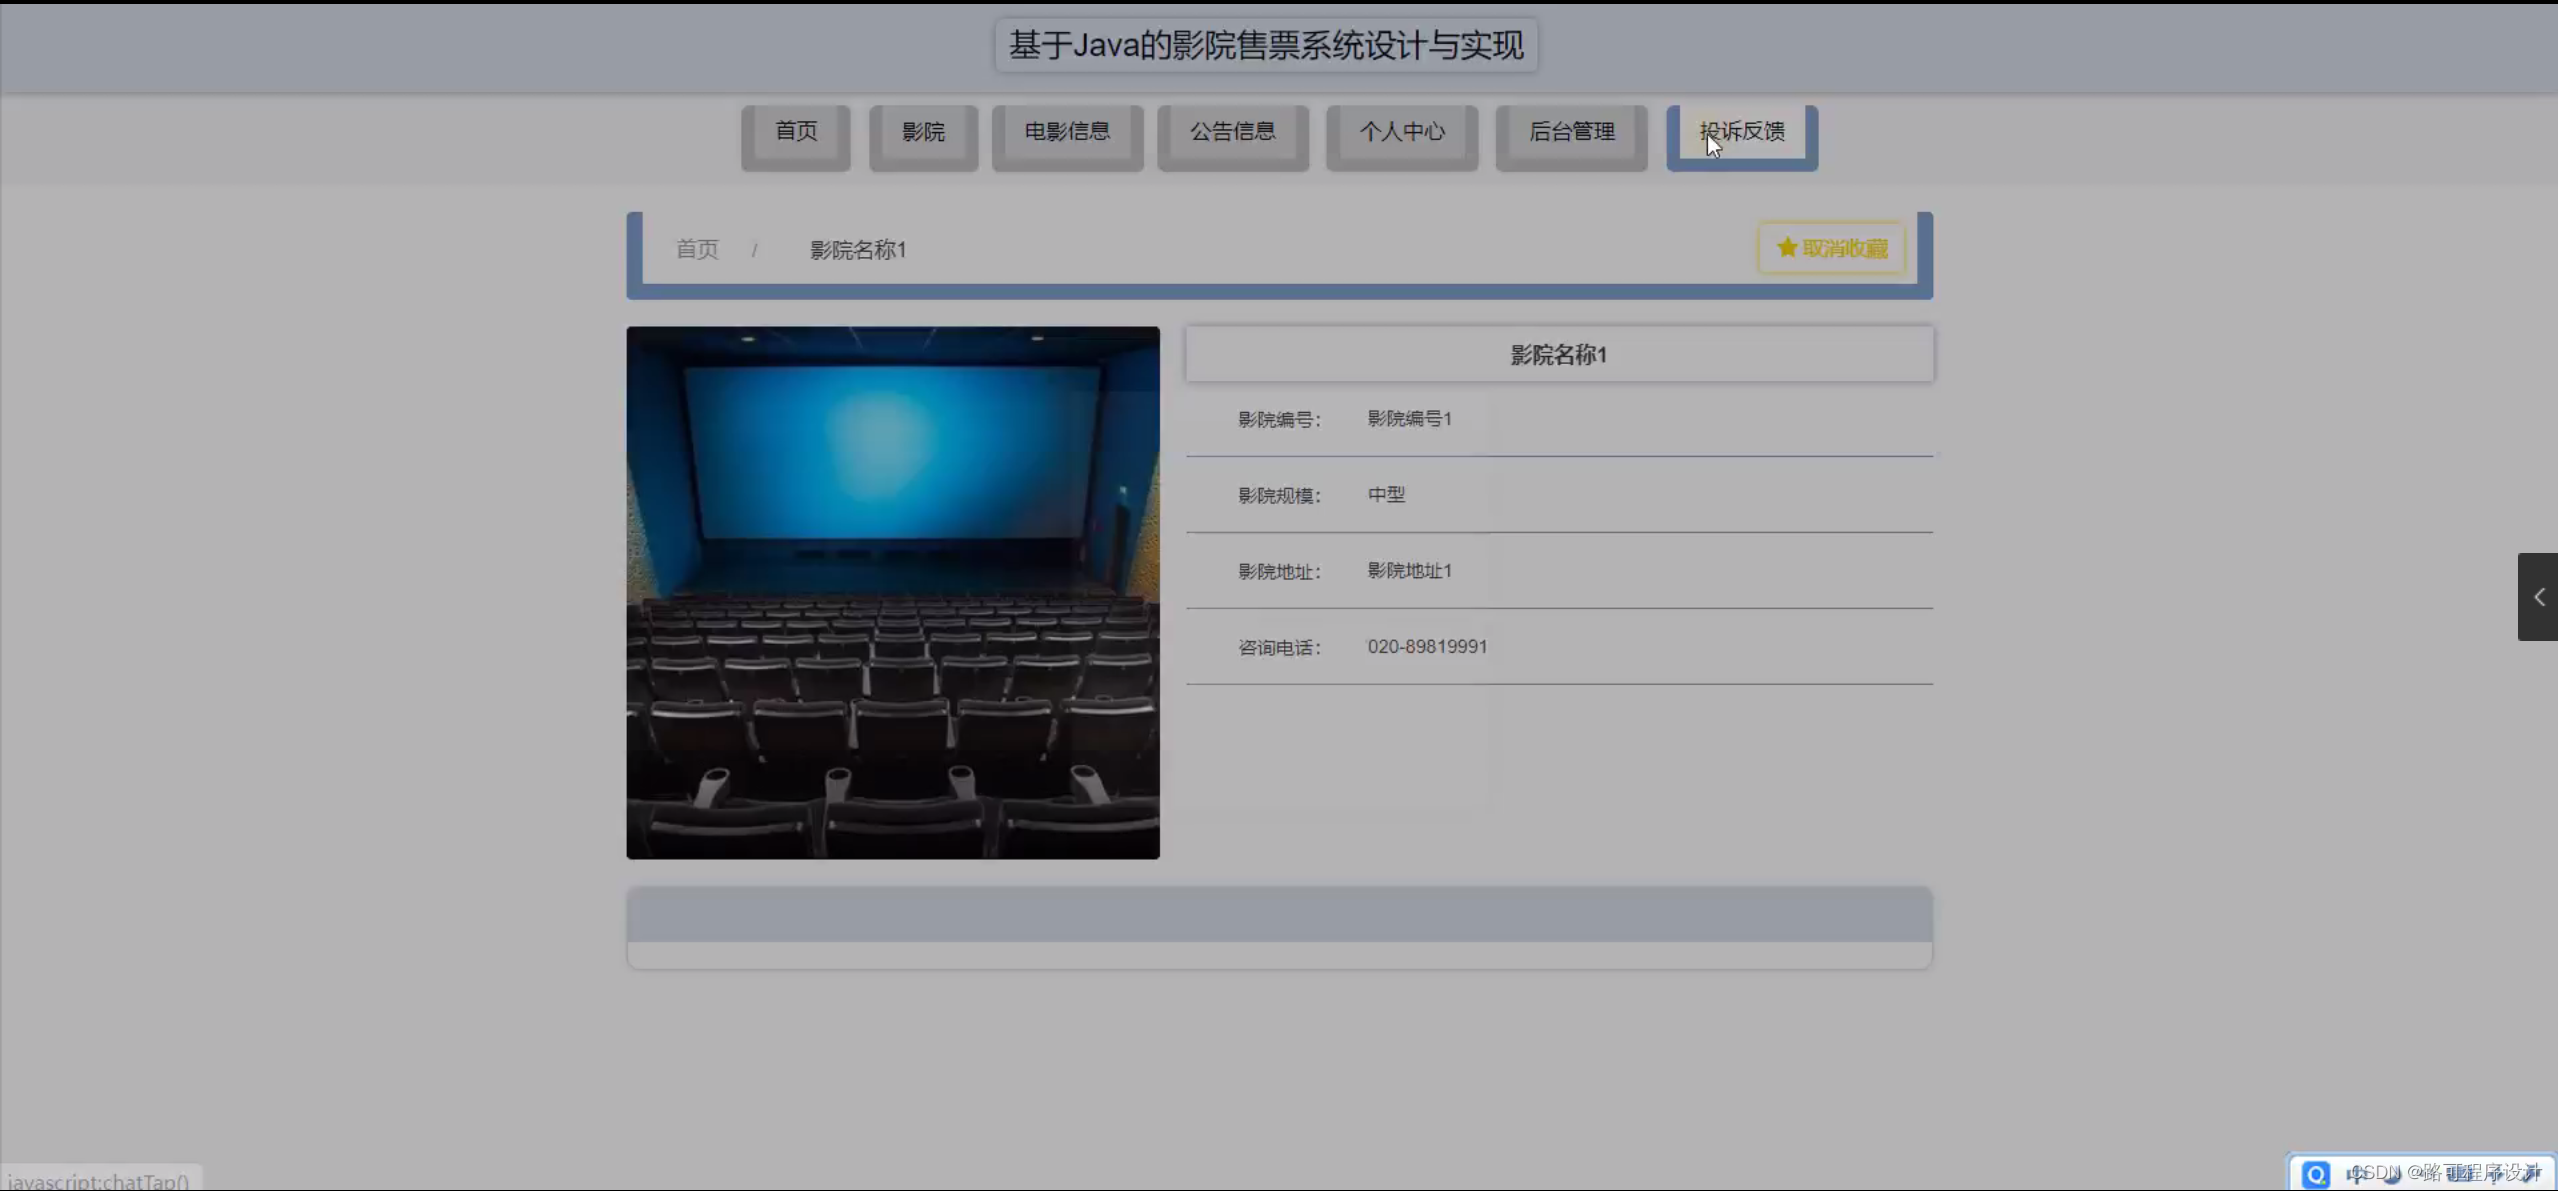Screen dimensions: 2558x1191
Task: Open 个人中心 from the navigation bar
Action: click(1401, 132)
